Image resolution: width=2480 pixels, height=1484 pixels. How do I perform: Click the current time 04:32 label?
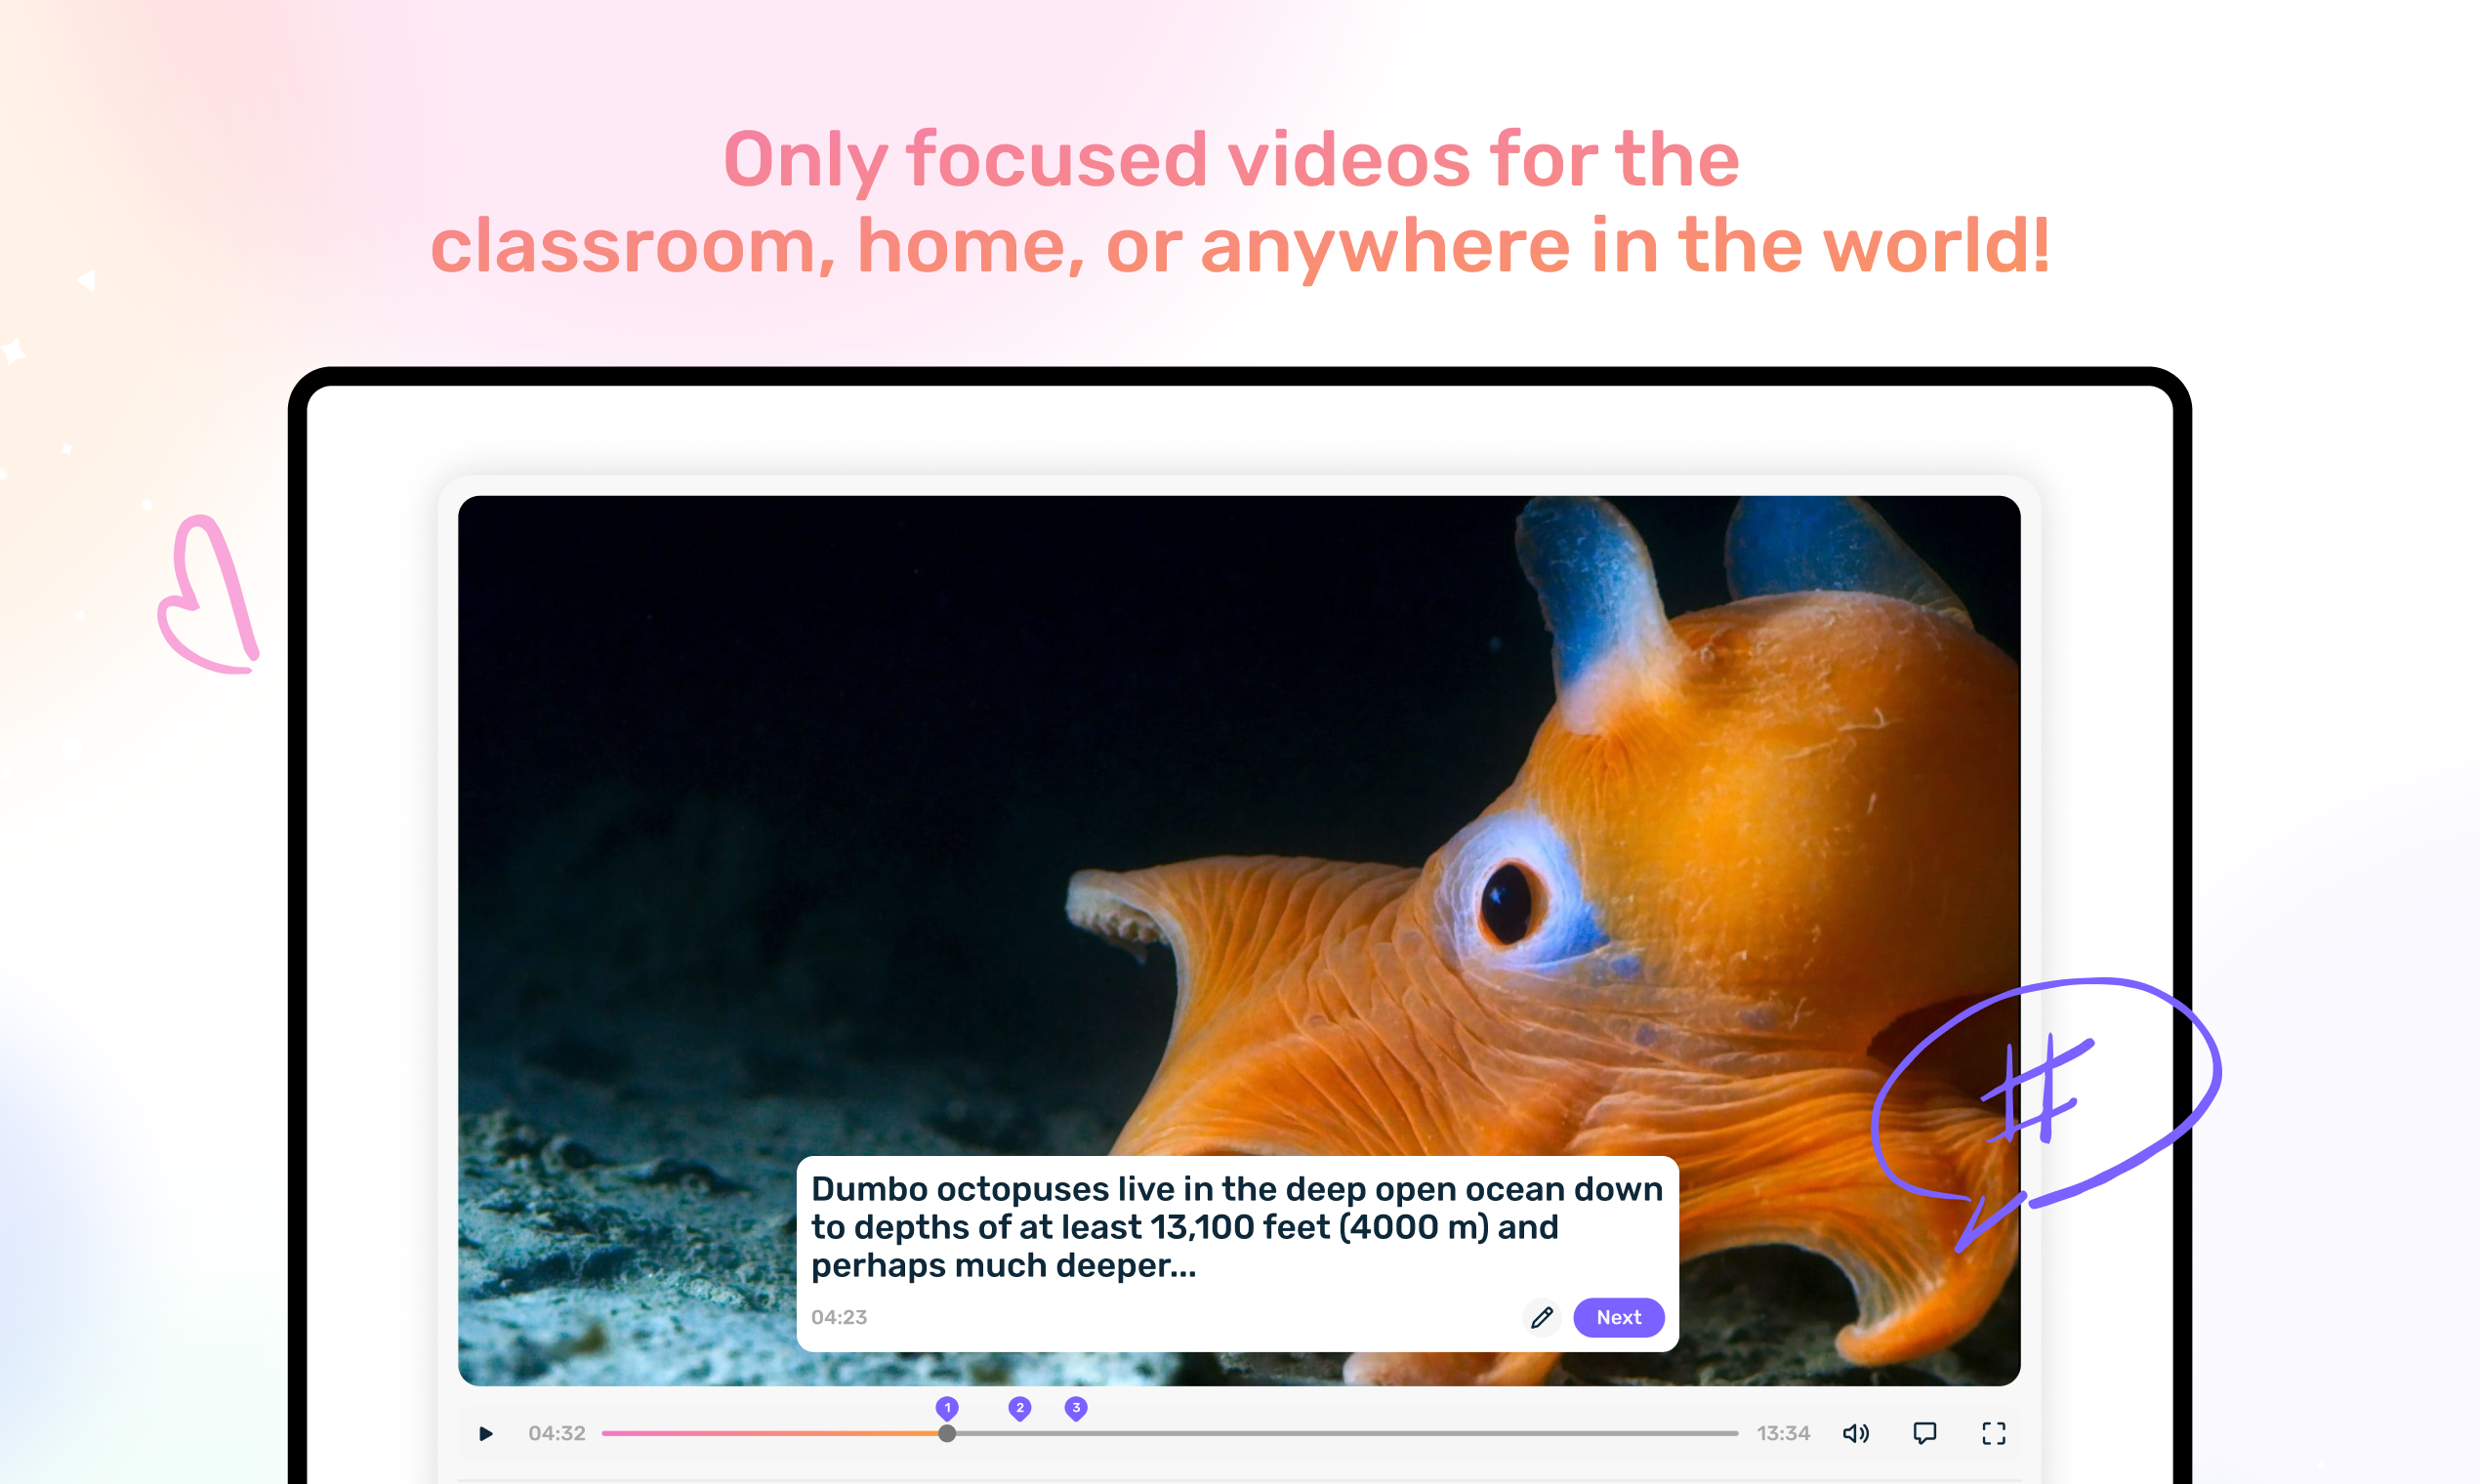557,1433
